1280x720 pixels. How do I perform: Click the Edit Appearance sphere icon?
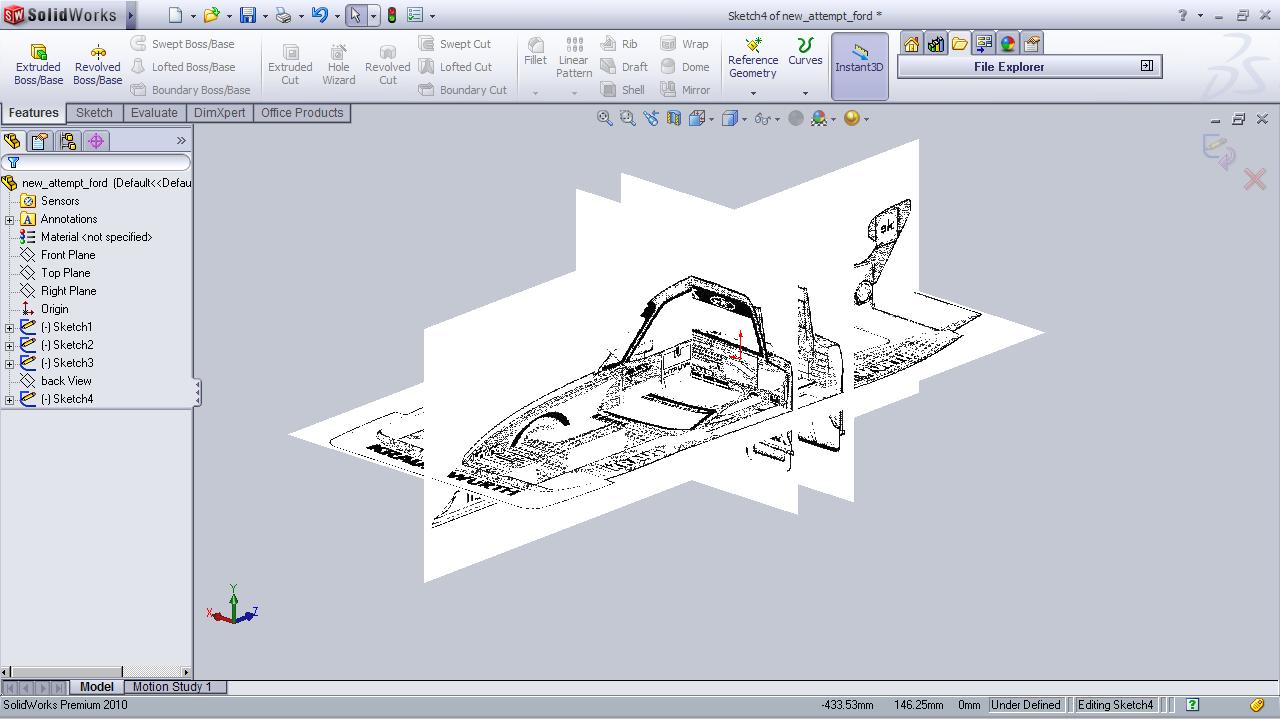pyautogui.click(x=796, y=118)
